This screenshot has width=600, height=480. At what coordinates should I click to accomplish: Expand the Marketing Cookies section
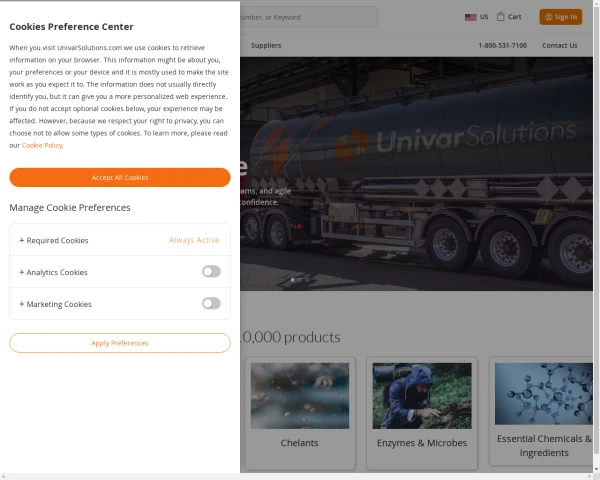coord(55,304)
